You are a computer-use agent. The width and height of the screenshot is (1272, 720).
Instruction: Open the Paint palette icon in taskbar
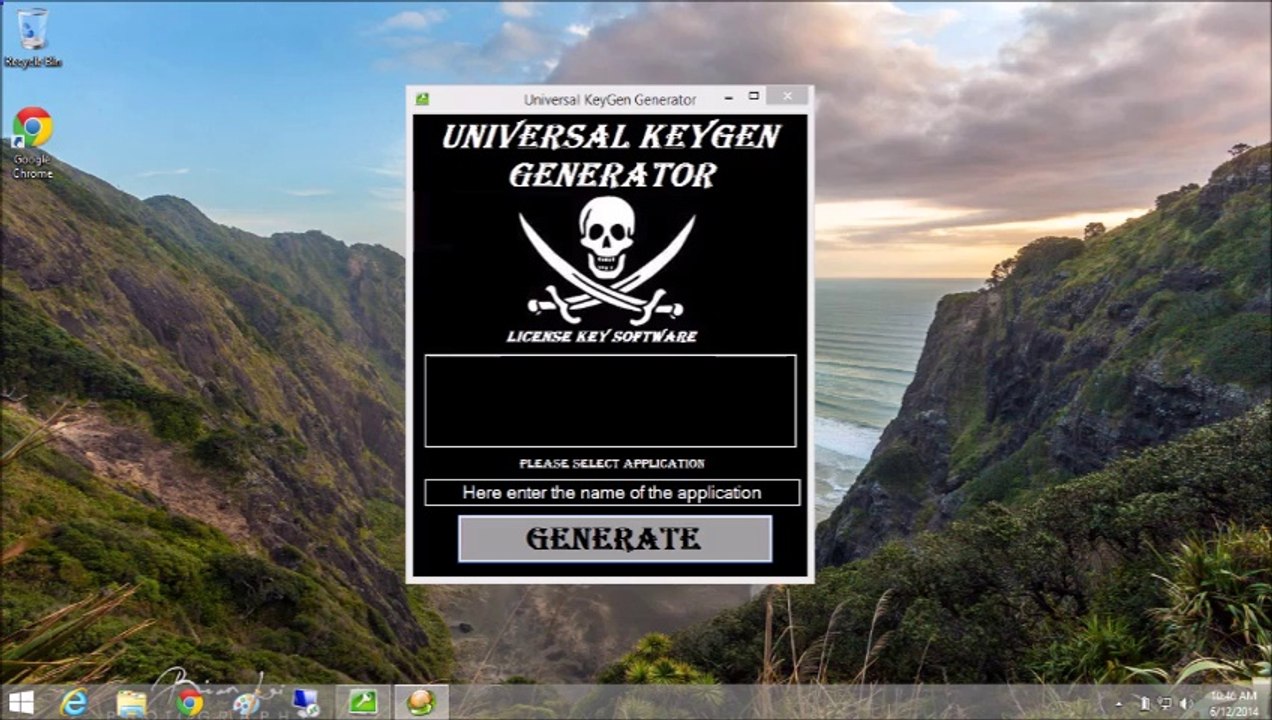[x=246, y=703]
